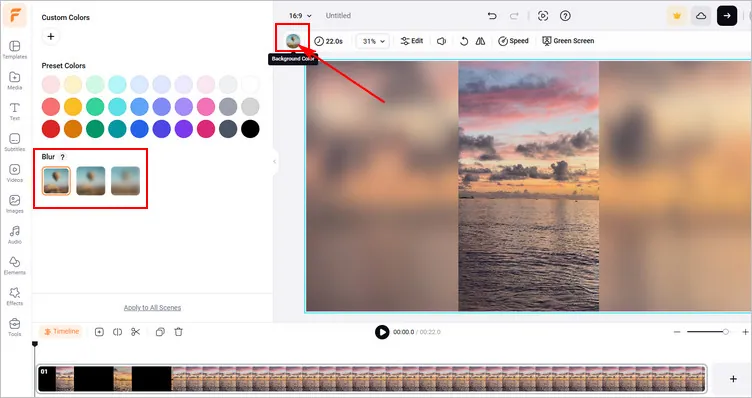
Task: Open the 31% zoom dropdown
Action: [x=373, y=41]
